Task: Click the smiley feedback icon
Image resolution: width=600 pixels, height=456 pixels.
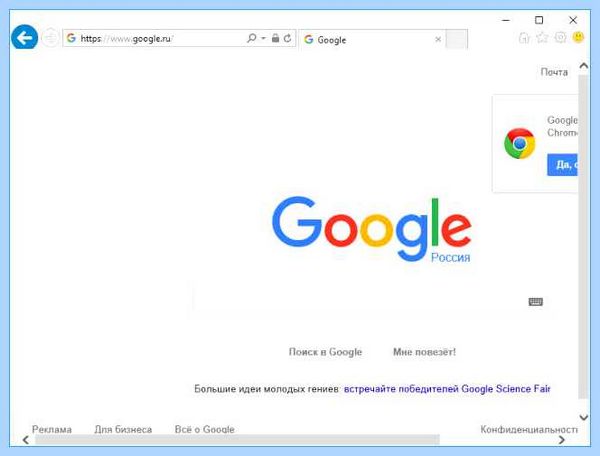Action: [578, 37]
